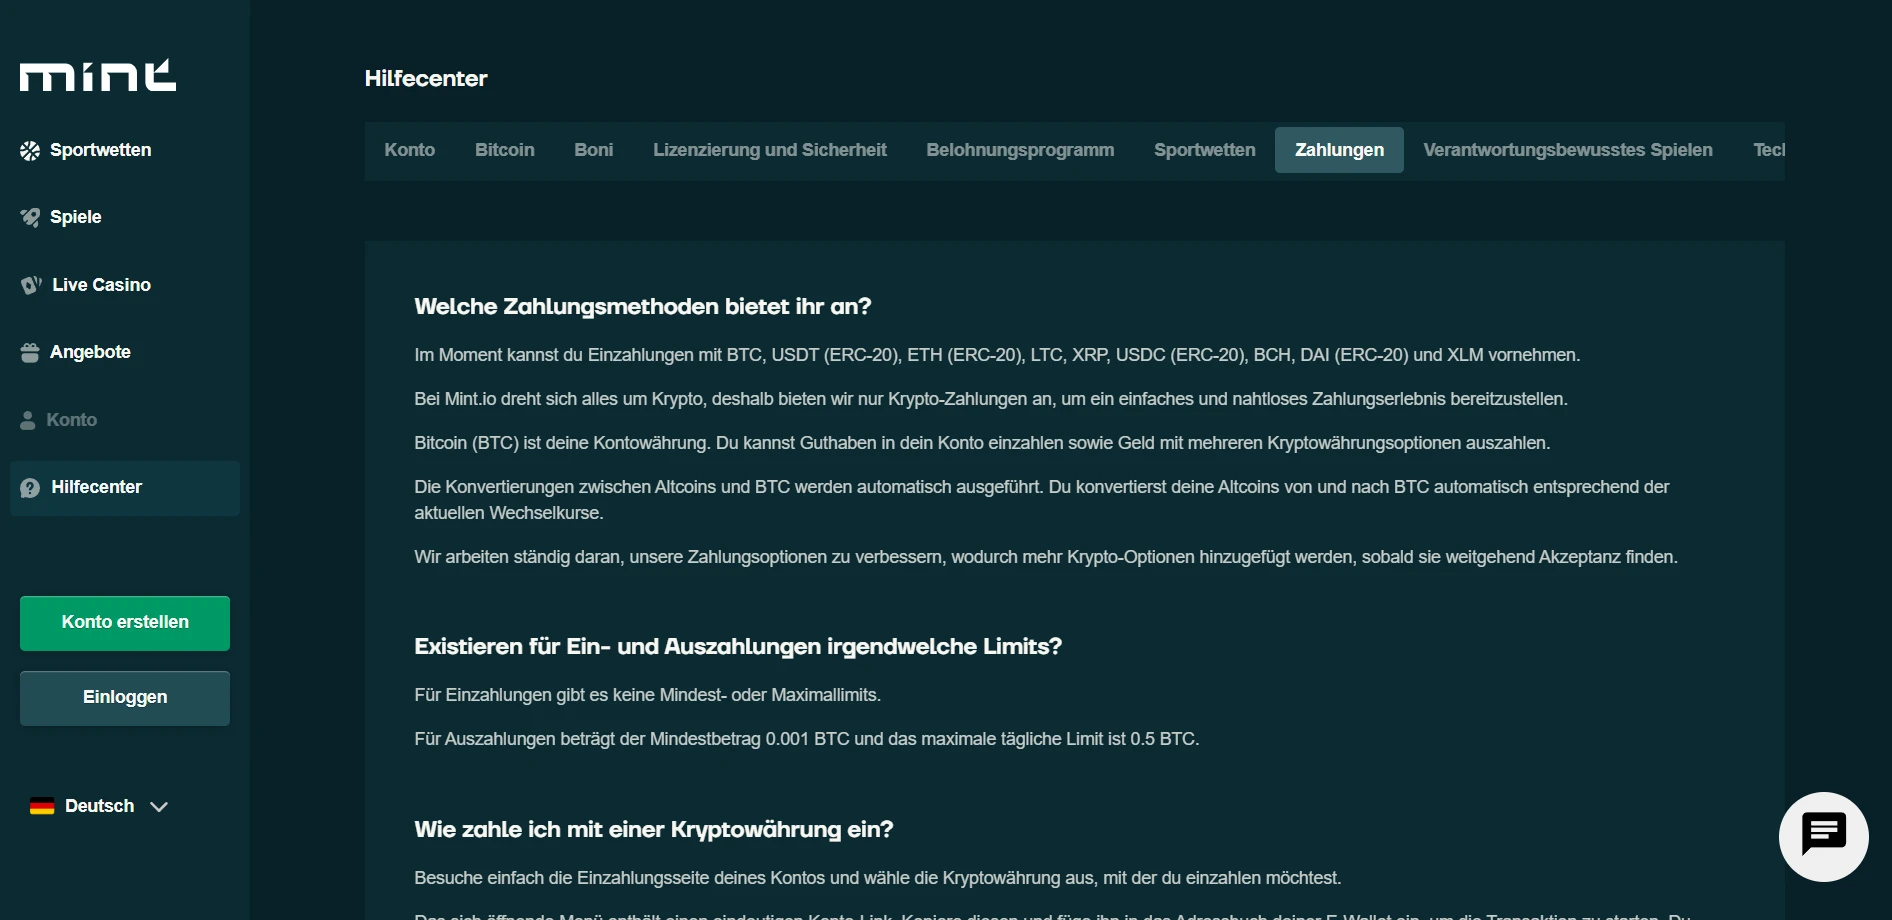This screenshot has height=920, width=1892.
Task: Click heading 'Wie zahle ich mit einer Kryptowährung ein?'
Action: [654, 830]
